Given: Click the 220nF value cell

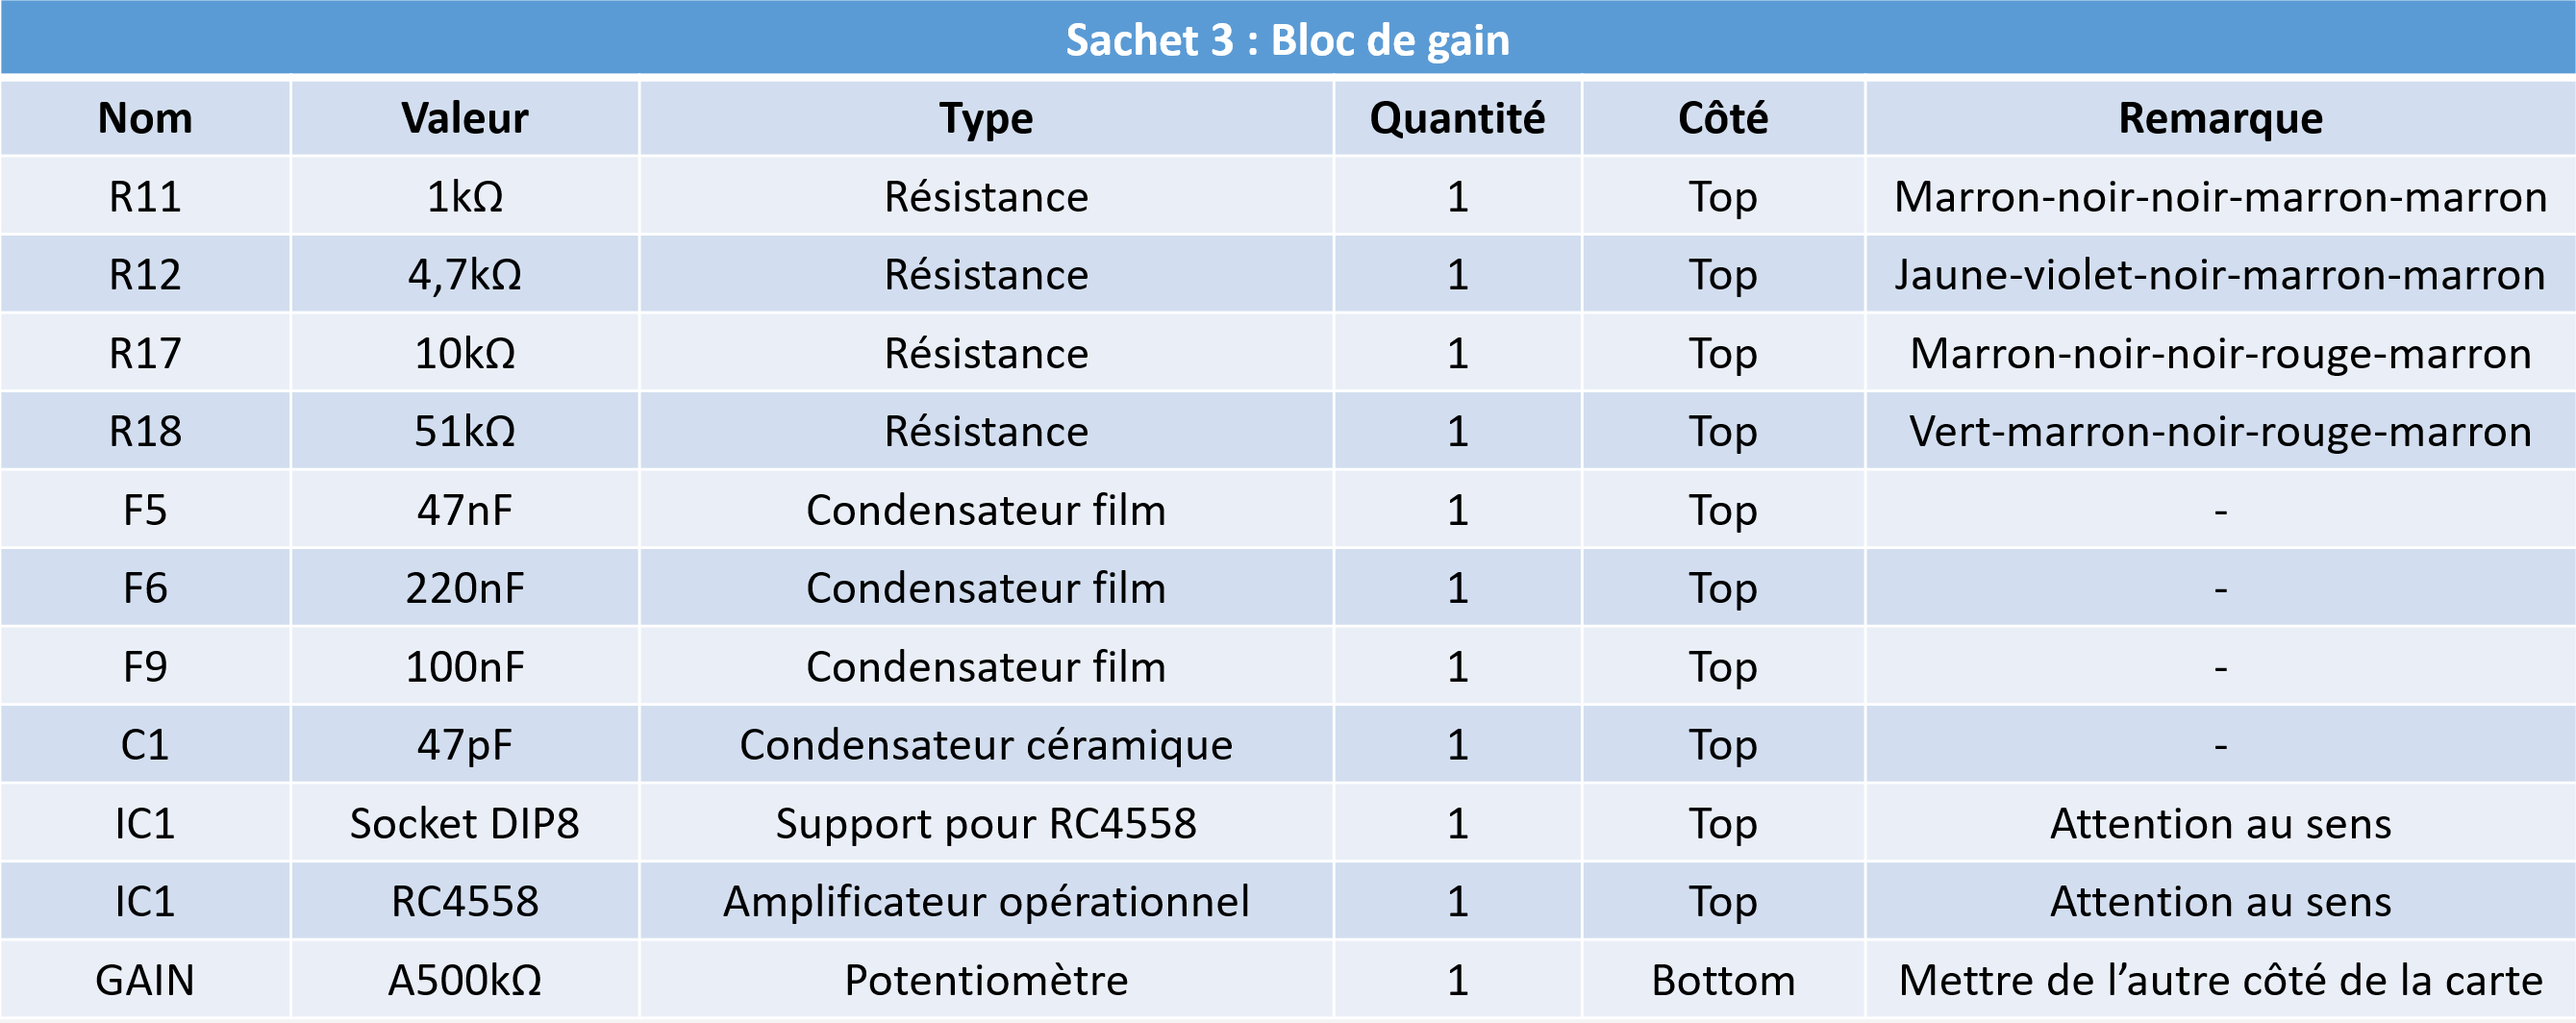Looking at the screenshot, I should (464, 588).
